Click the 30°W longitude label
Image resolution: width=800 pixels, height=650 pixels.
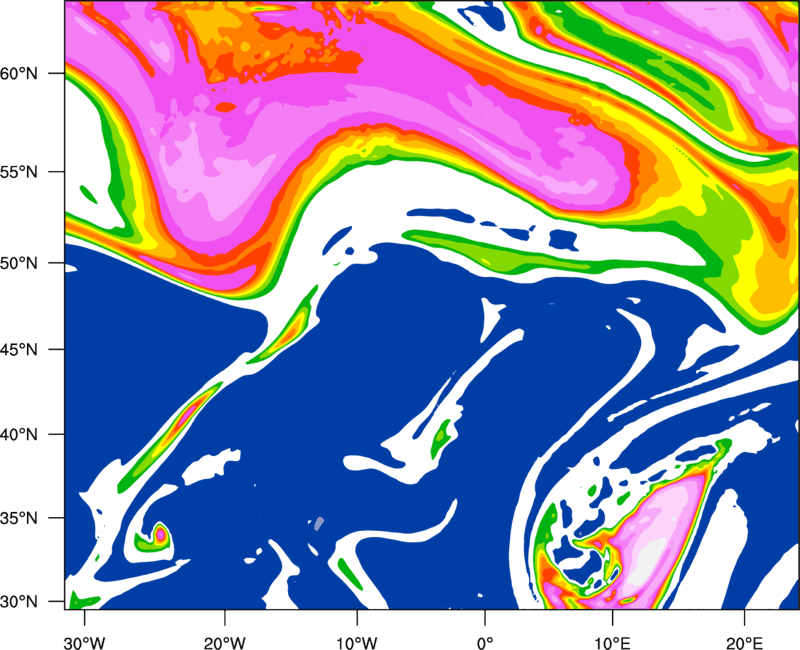pos(85,643)
